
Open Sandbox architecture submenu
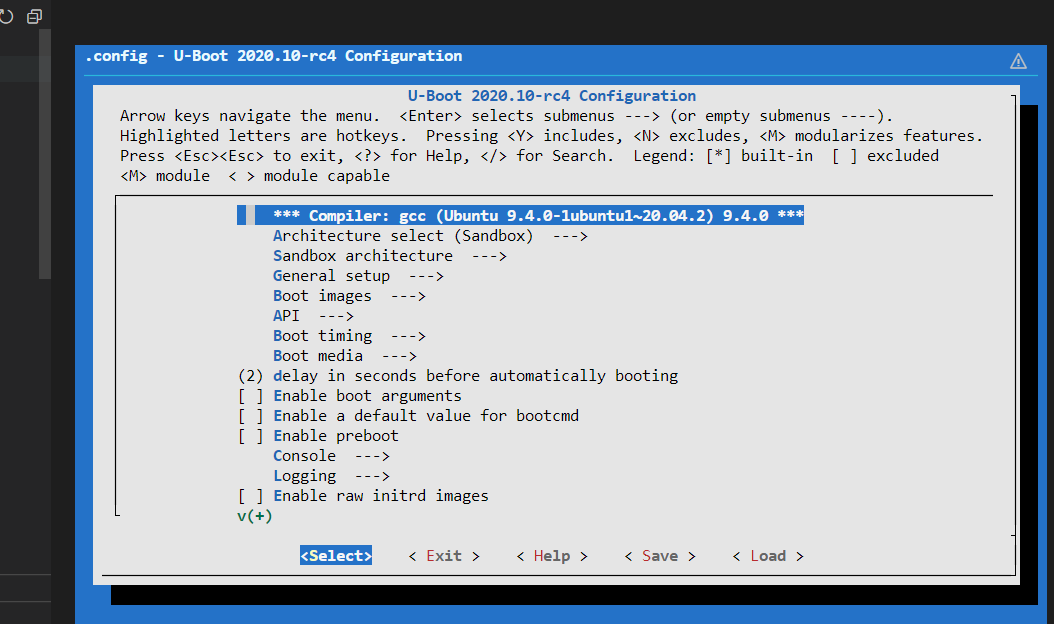390,256
